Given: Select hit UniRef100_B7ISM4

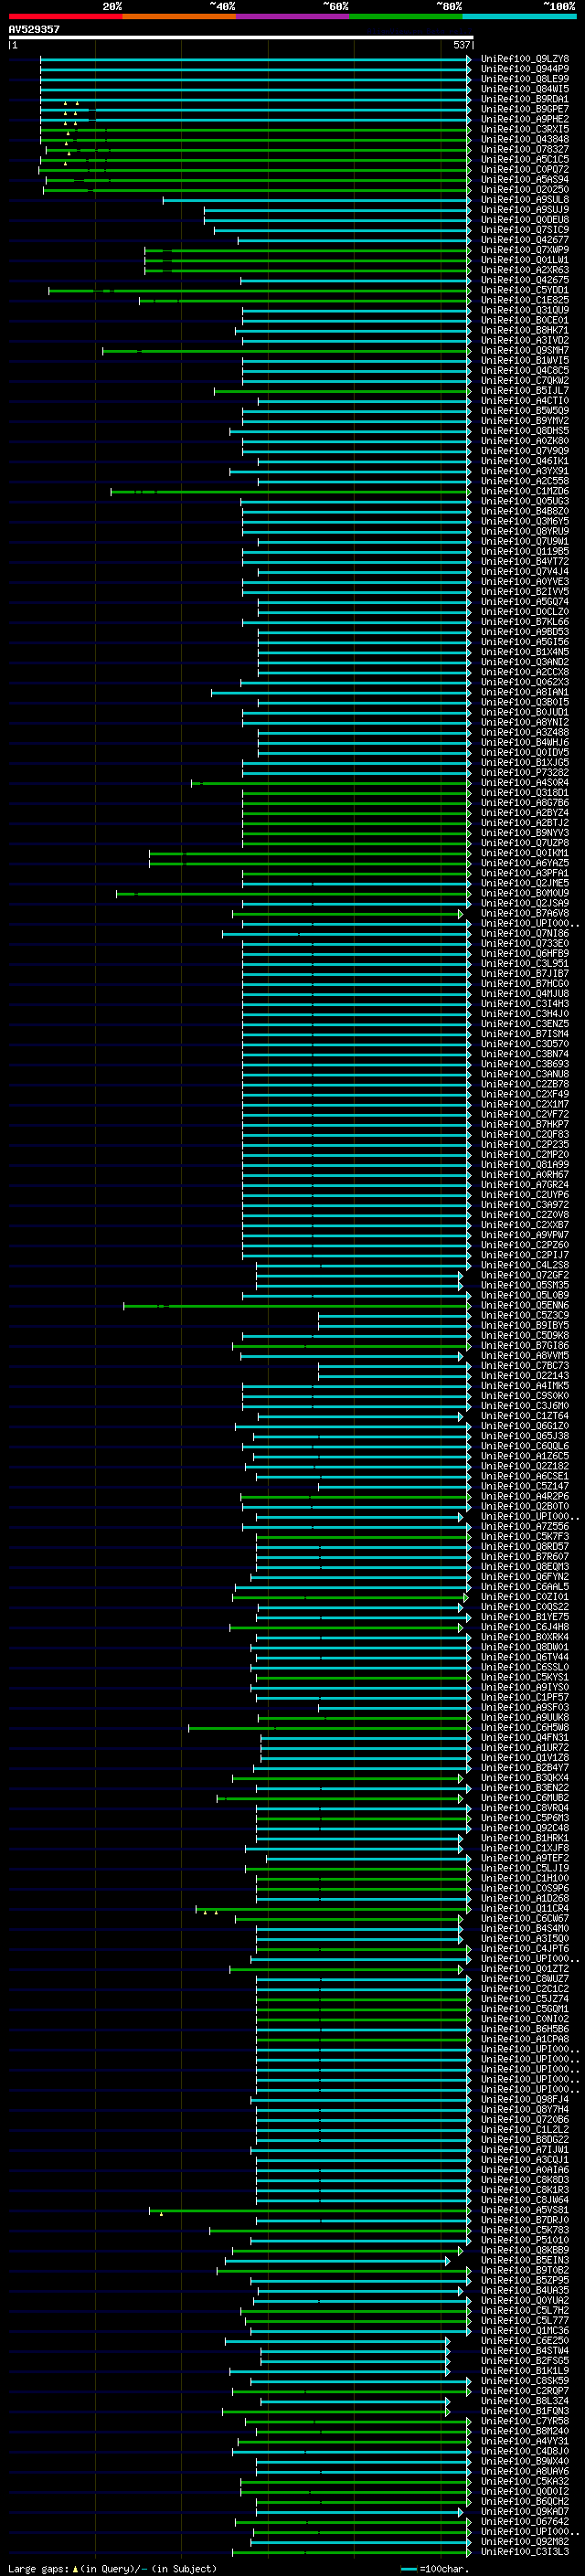Looking at the screenshot, I should pyautogui.click(x=524, y=1034).
